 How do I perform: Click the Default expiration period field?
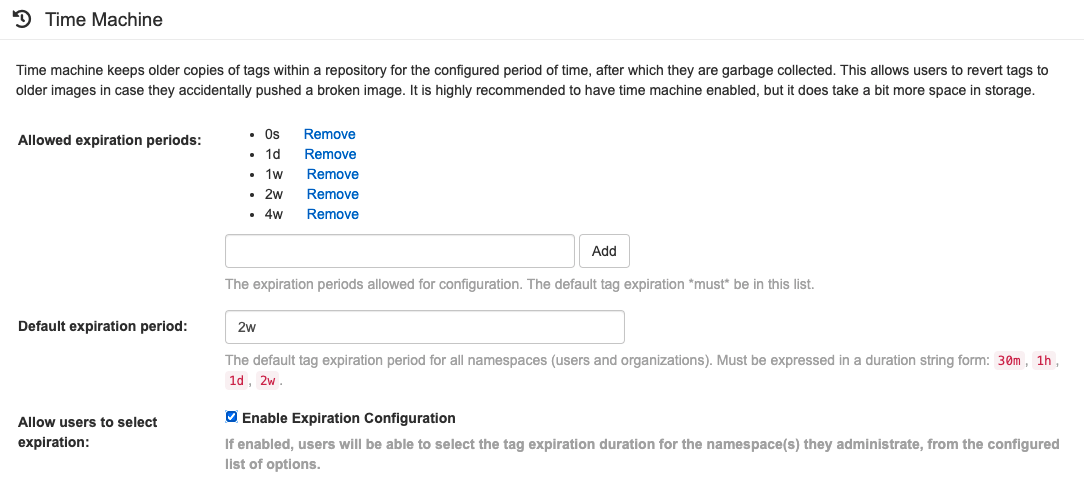(x=425, y=327)
